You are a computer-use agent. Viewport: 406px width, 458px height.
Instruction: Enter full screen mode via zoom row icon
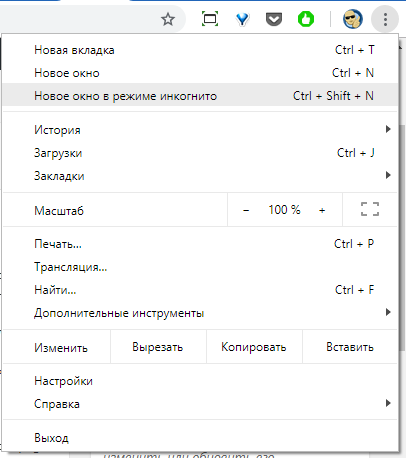(x=370, y=209)
